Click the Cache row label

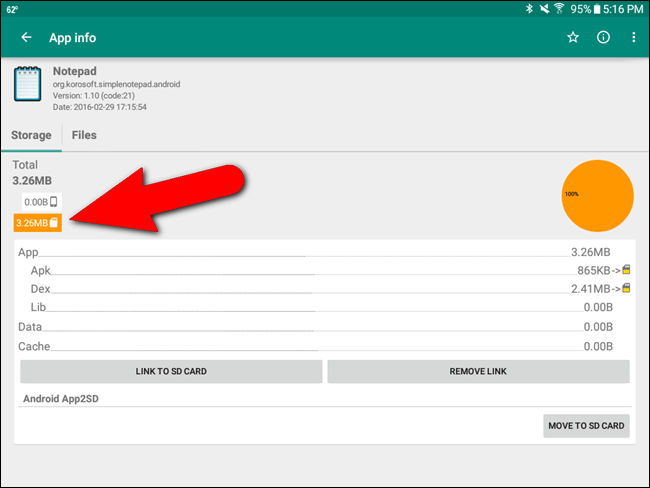coord(34,347)
